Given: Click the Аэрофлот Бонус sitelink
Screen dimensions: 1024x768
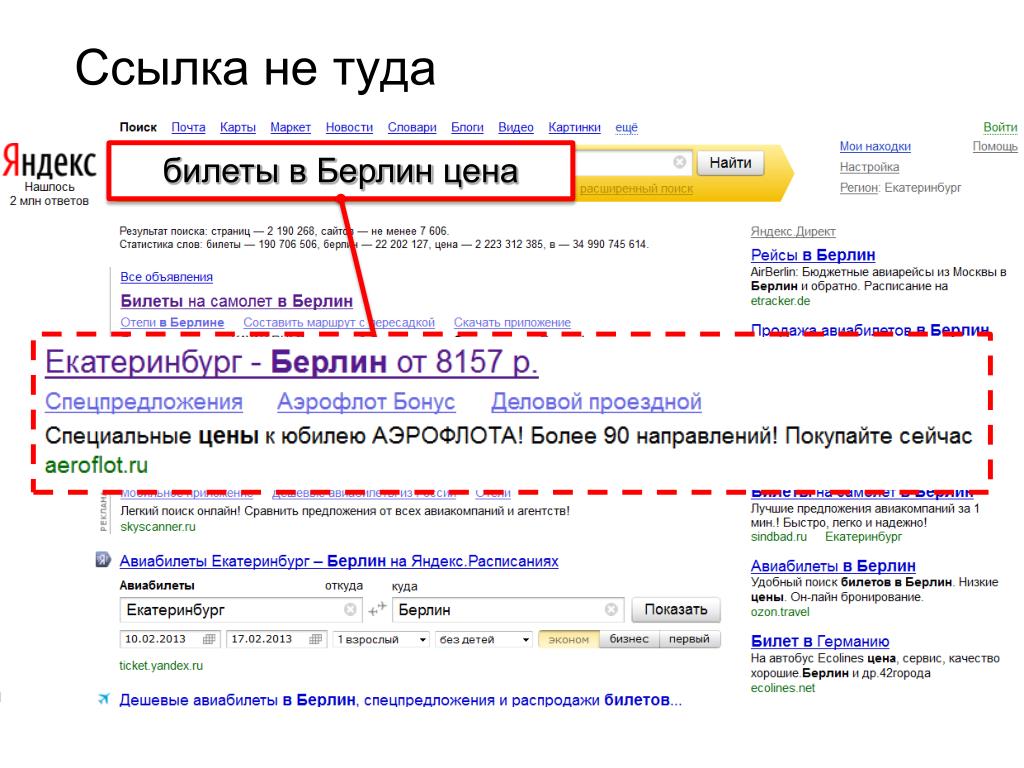Looking at the screenshot, I should (x=366, y=402).
